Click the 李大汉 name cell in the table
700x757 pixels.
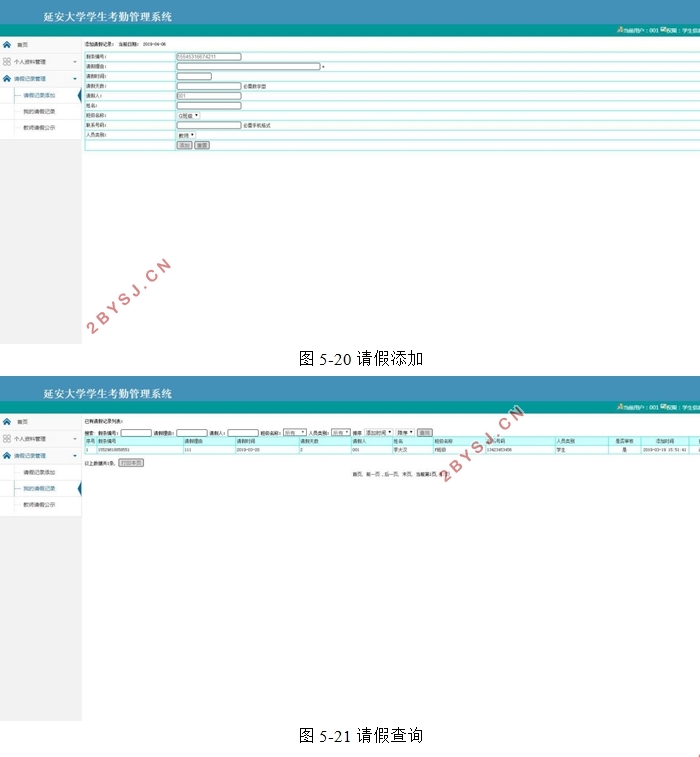(412, 450)
